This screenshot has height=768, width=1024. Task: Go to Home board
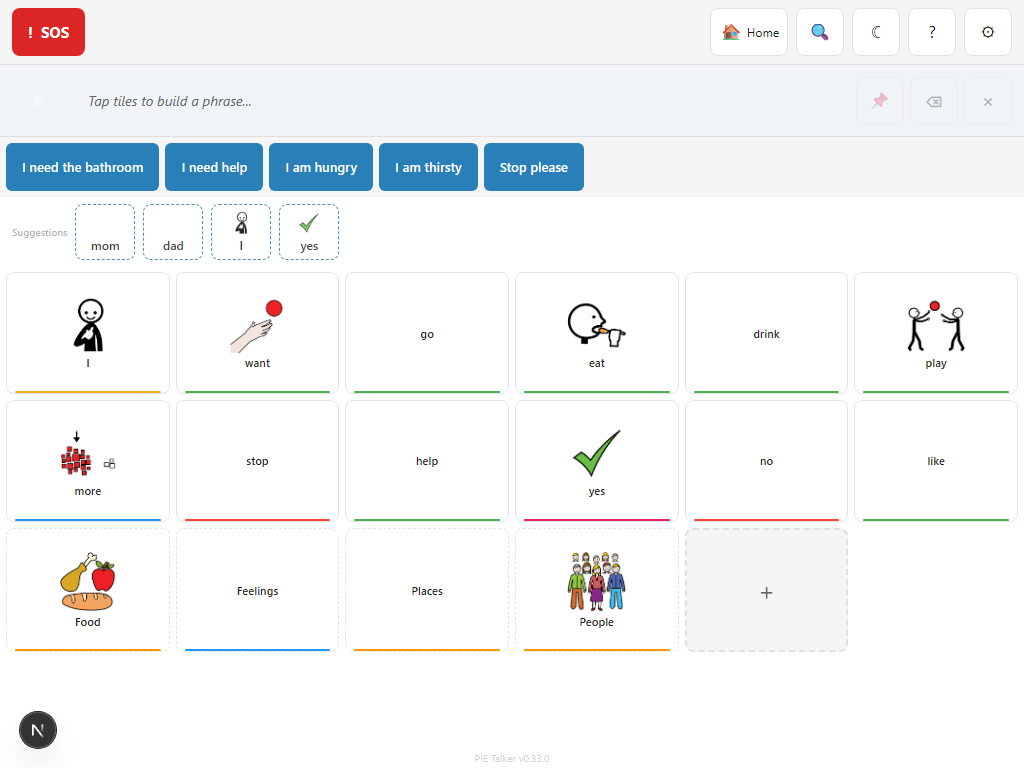point(749,32)
